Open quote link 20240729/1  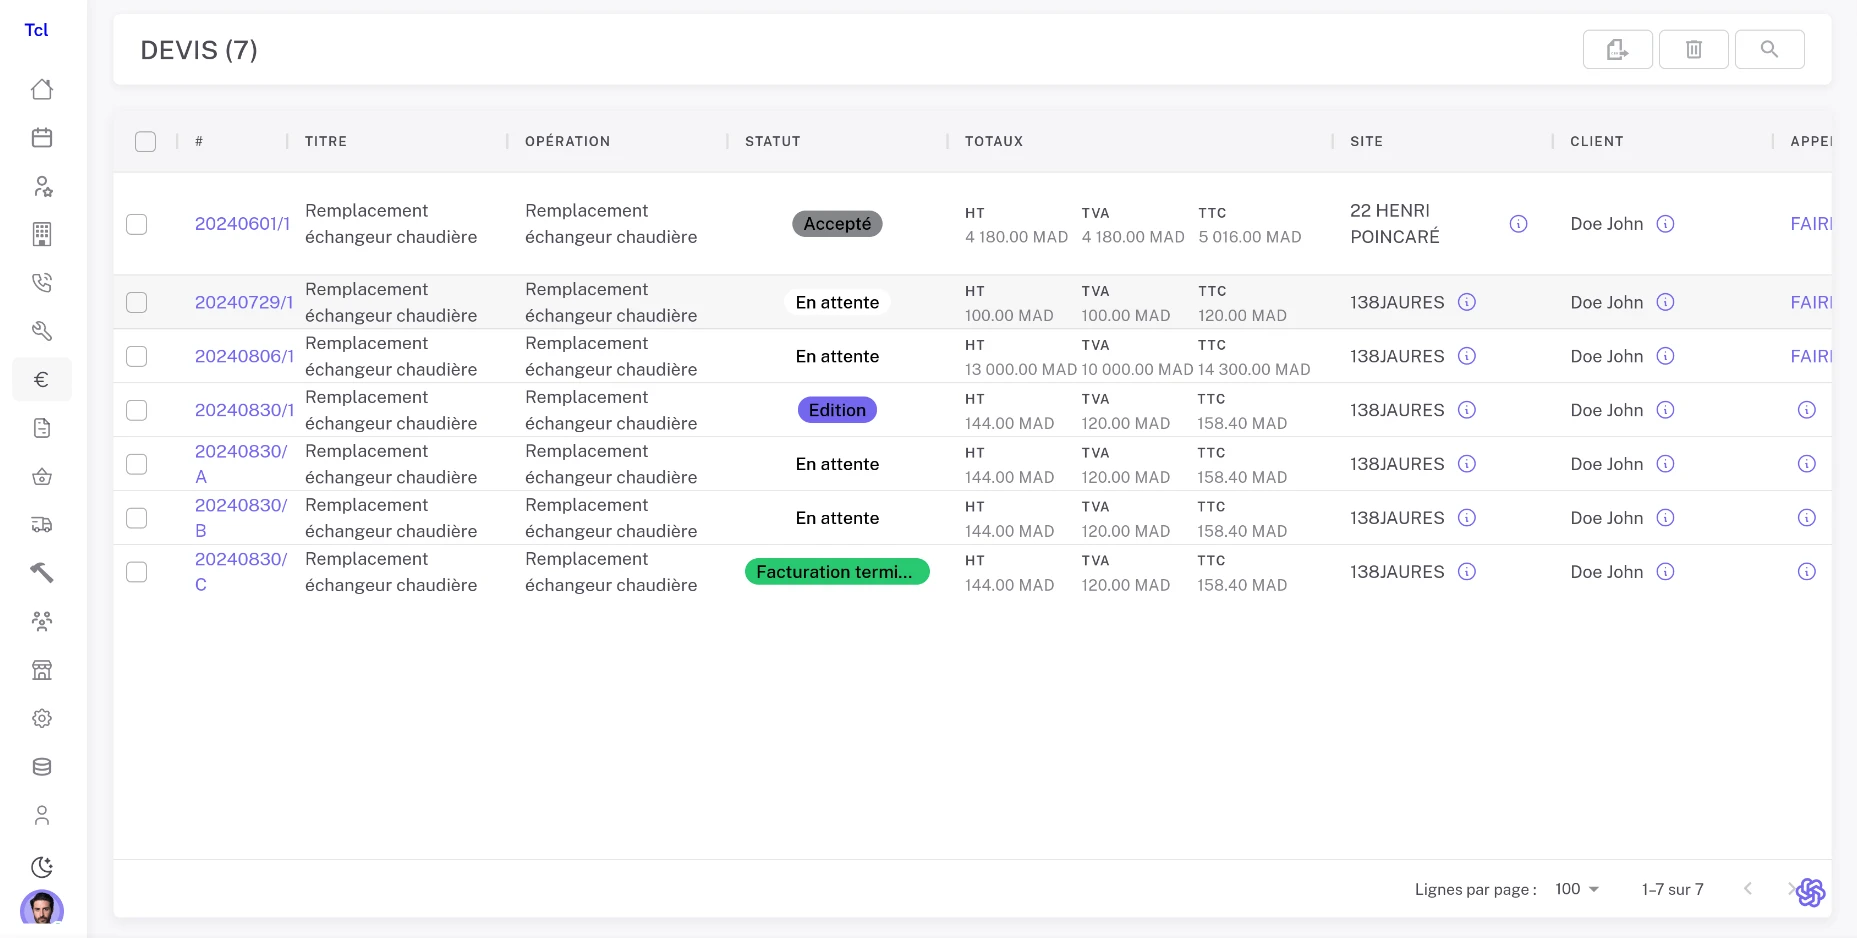click(244, 302)
